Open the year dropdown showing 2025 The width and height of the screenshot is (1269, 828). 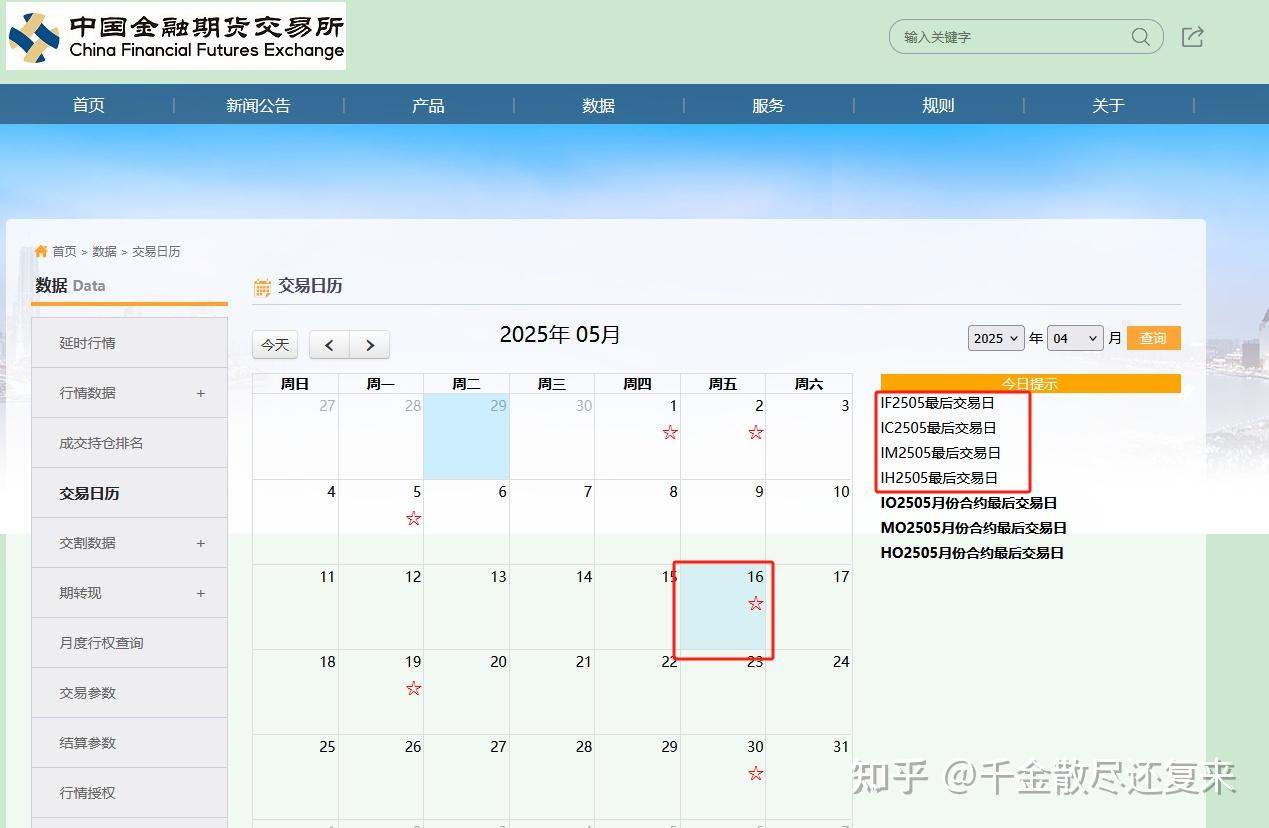(x=996, y=338)
